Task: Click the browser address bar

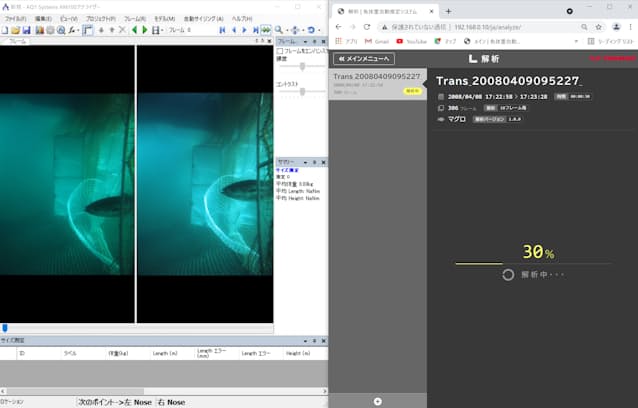Action: click(480, 27)
